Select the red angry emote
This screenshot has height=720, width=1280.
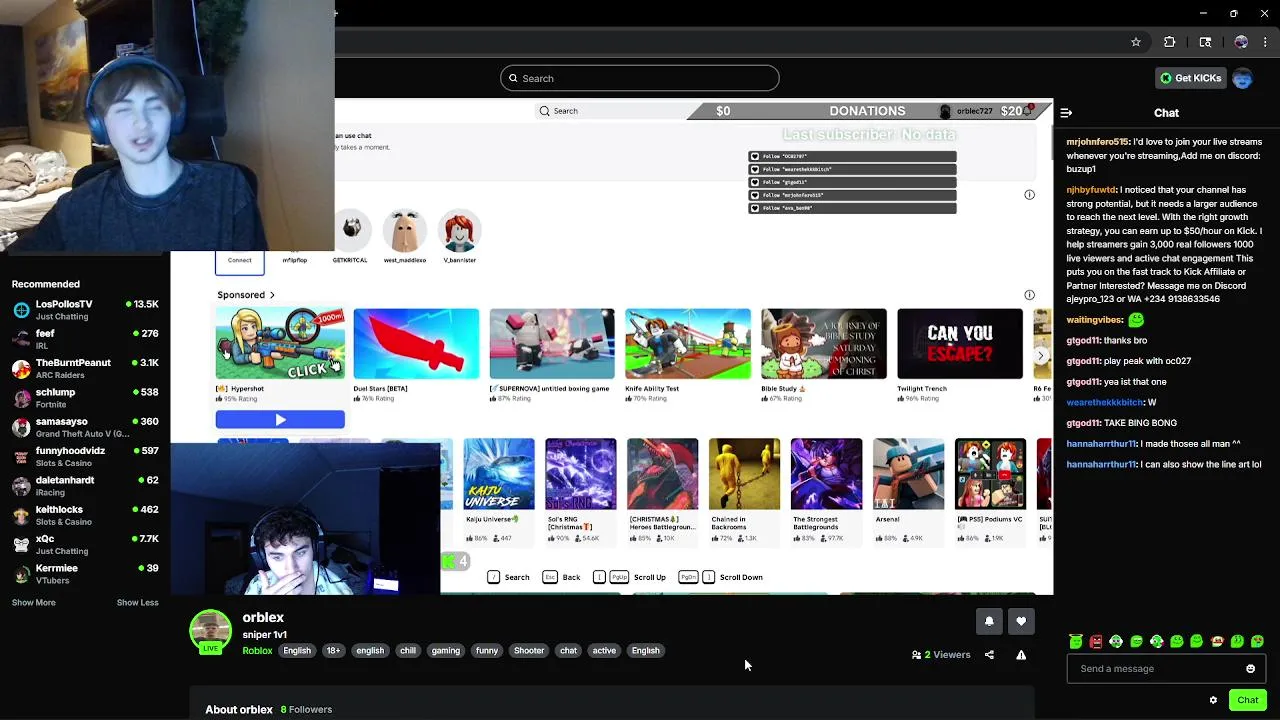1096,641
